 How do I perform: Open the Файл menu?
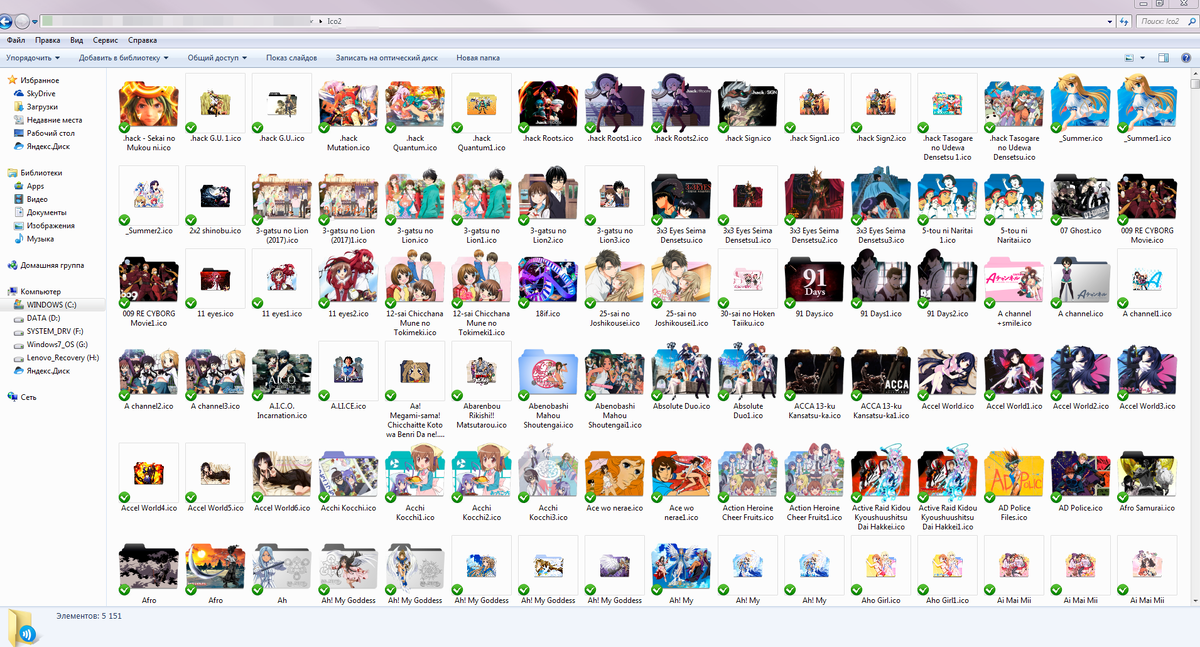coord(16,41)
